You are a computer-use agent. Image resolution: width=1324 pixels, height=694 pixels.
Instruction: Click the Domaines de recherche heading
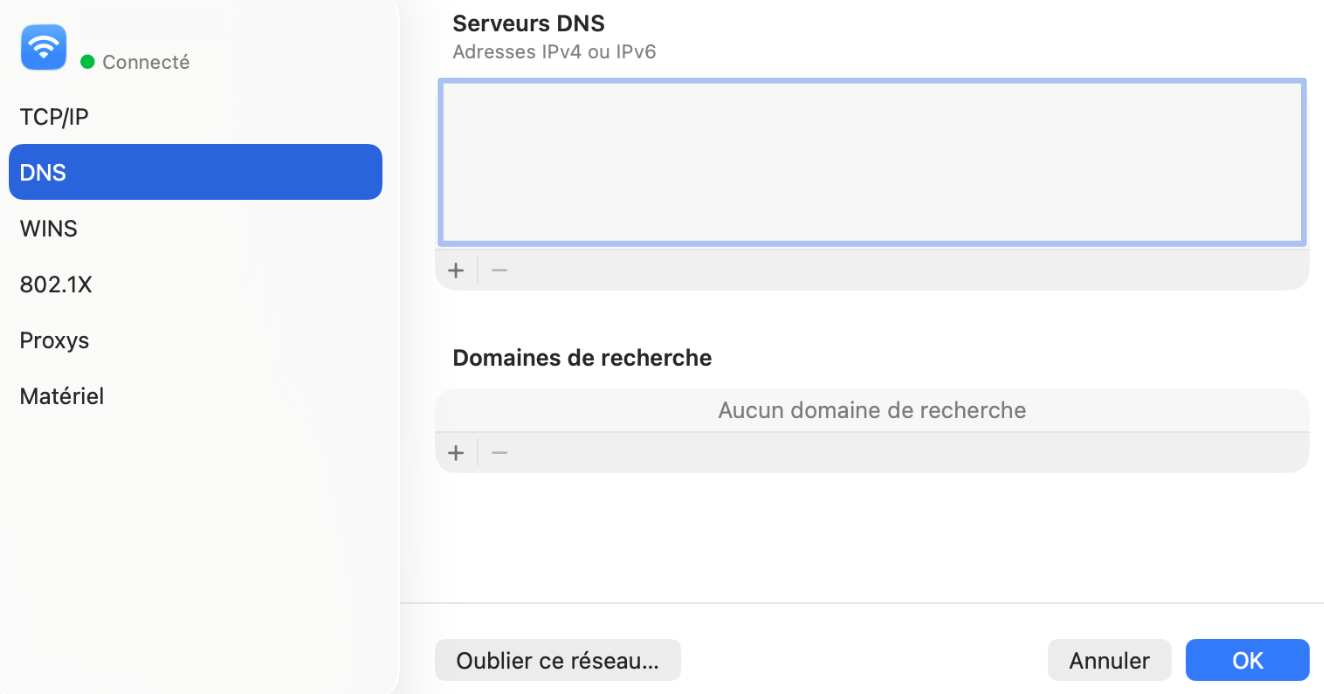click(581, 358)
